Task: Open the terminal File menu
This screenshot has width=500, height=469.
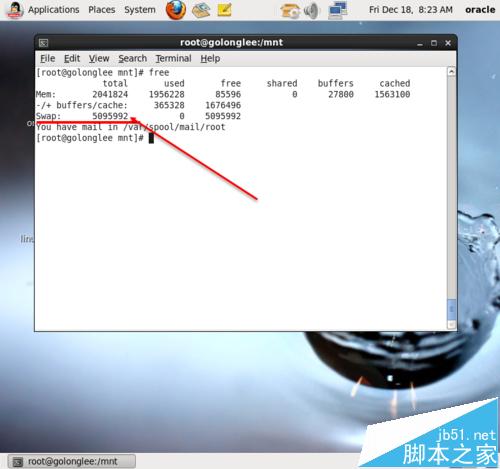Action: 47,58
